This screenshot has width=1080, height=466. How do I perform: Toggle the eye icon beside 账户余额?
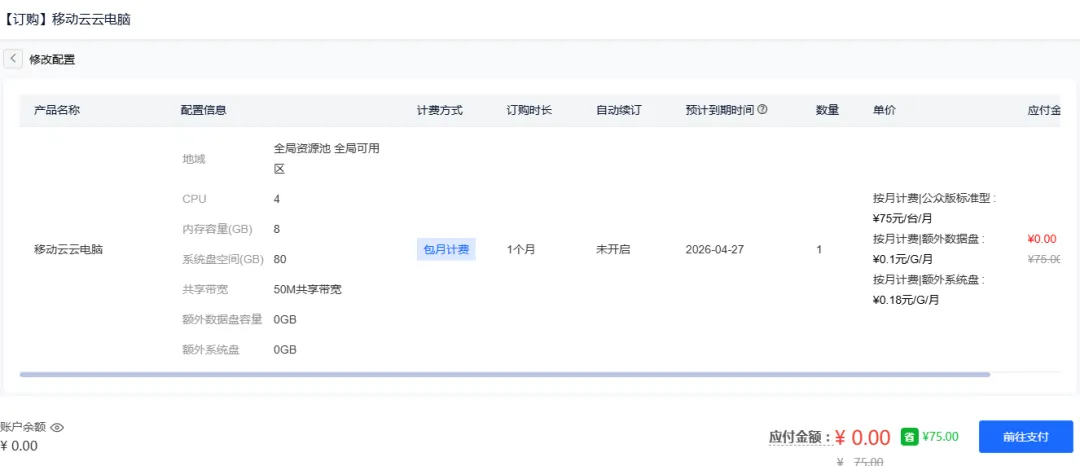57,427
